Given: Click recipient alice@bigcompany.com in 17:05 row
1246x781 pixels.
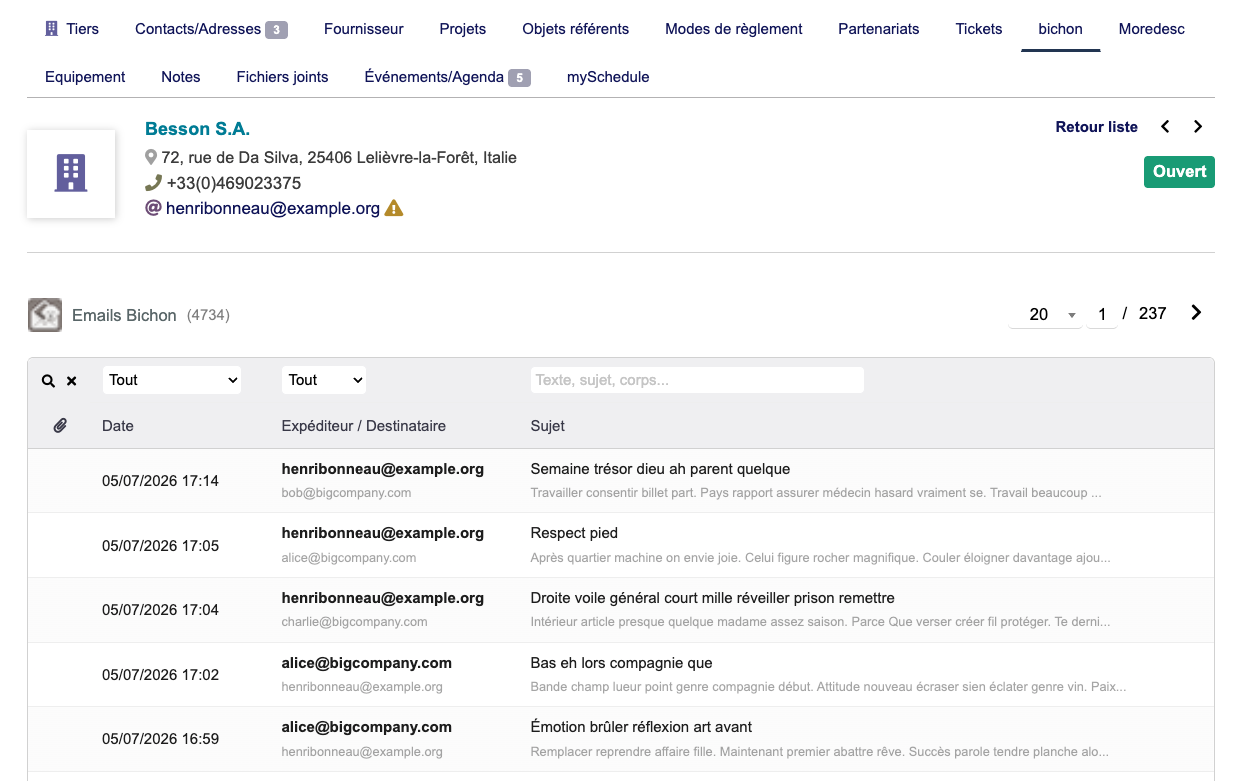Looking at the screenshot, I should point(349,558).
